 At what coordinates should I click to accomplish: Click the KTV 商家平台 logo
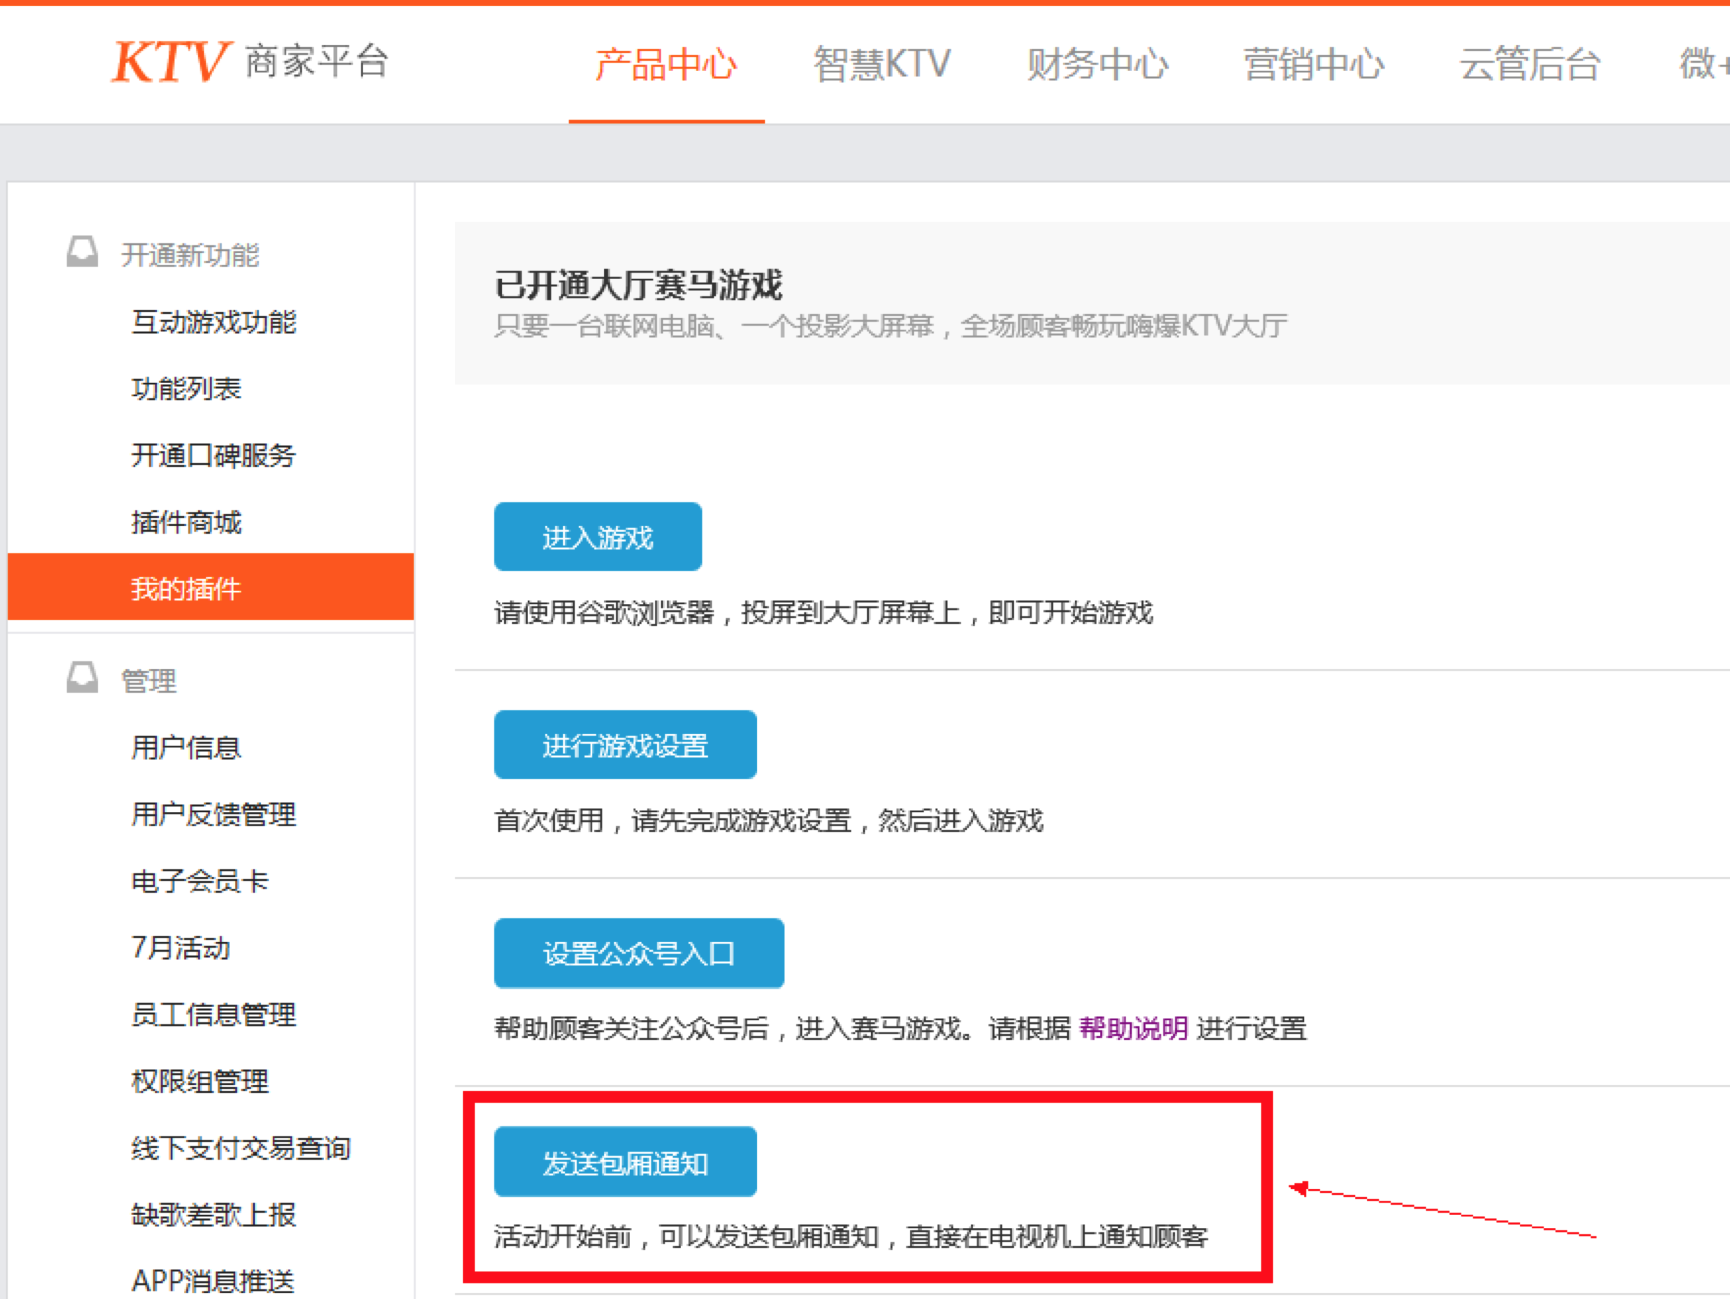coord(250,62)
